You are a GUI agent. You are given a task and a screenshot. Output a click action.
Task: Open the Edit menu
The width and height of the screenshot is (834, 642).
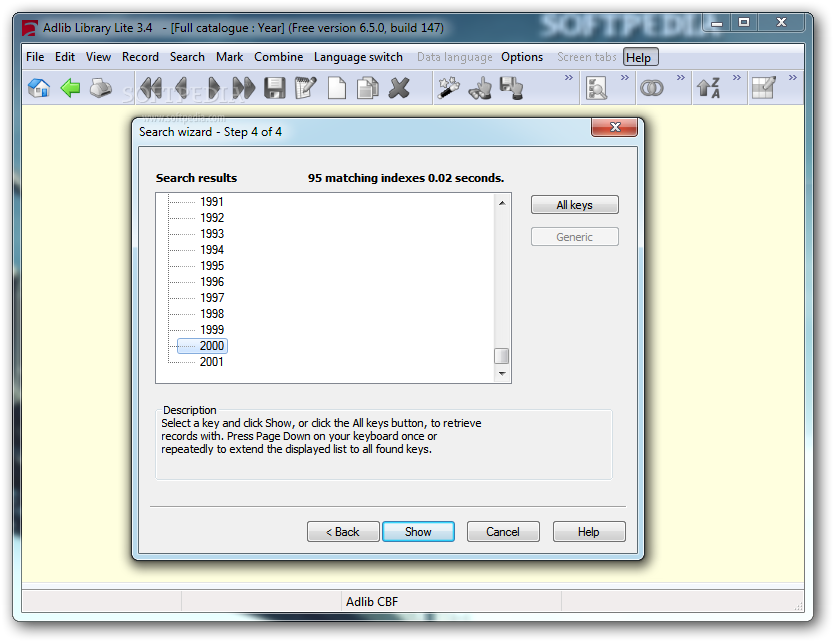[65, 57]
